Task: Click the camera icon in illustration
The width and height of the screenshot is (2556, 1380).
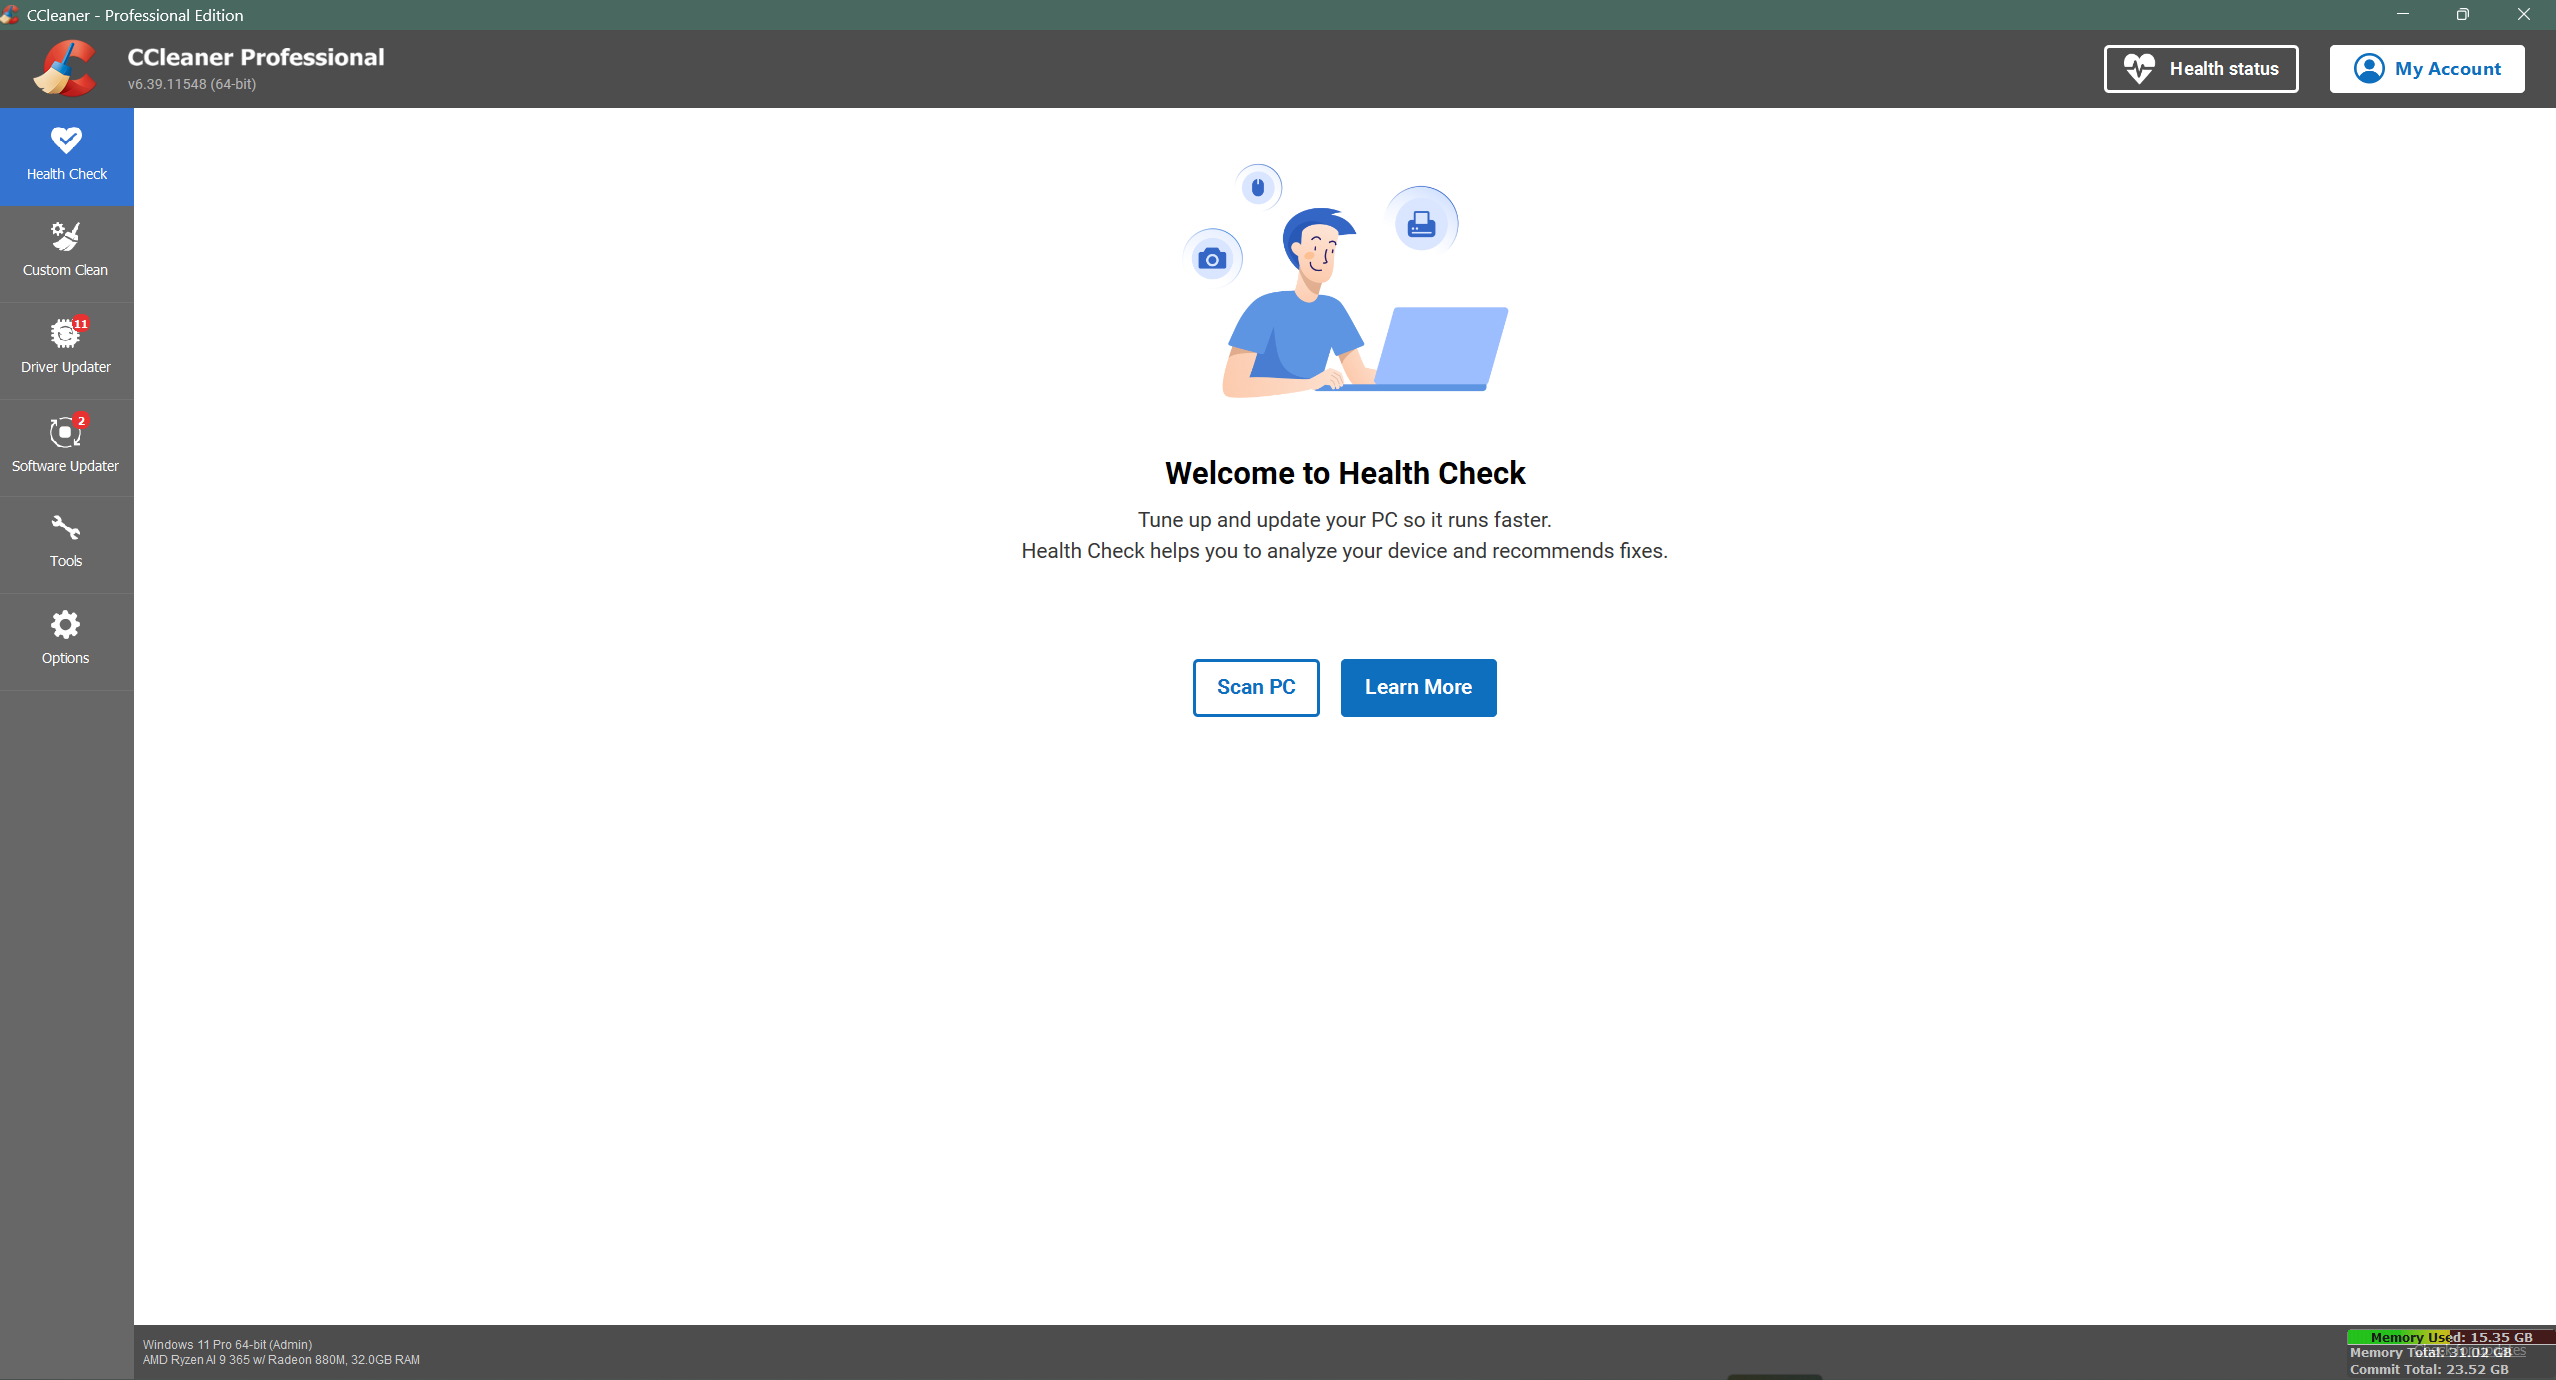Action: 1212,260
